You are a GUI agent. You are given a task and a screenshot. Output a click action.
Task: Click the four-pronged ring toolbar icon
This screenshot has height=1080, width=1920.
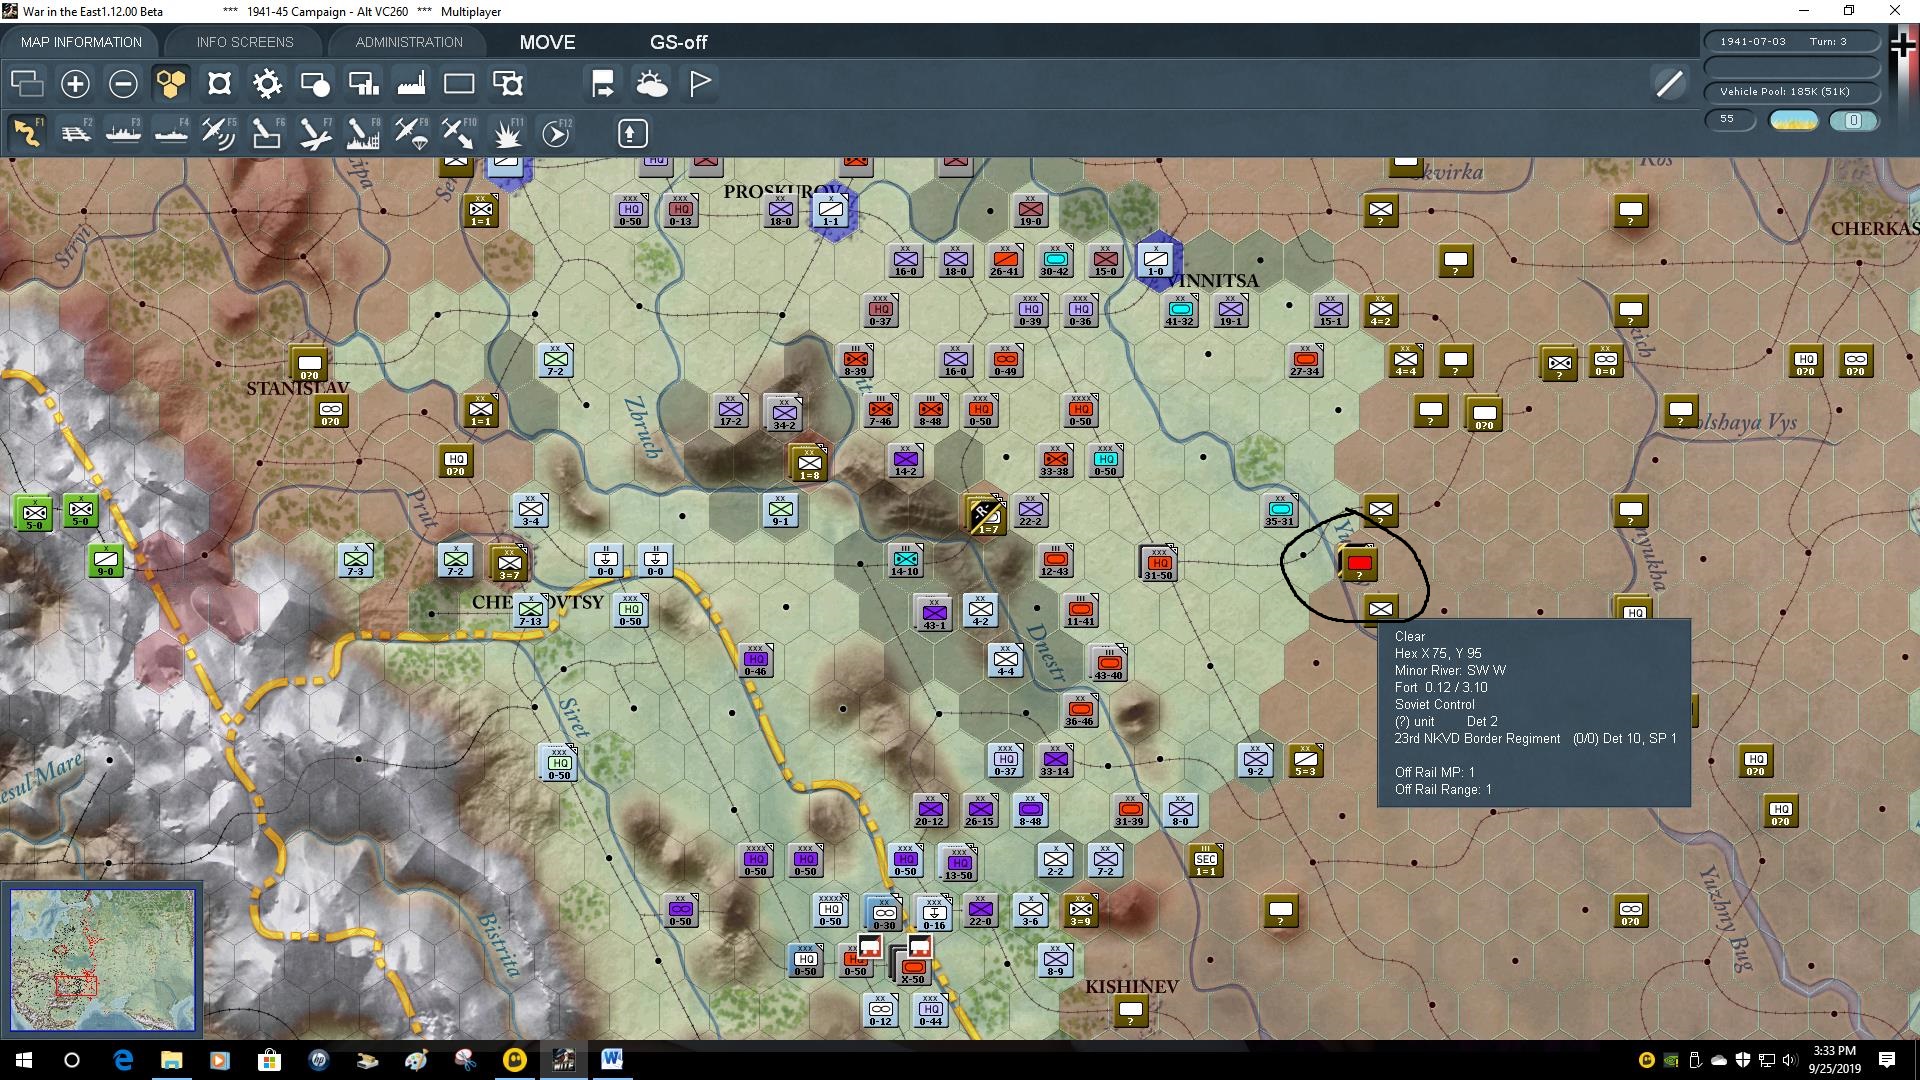[219, 83]
